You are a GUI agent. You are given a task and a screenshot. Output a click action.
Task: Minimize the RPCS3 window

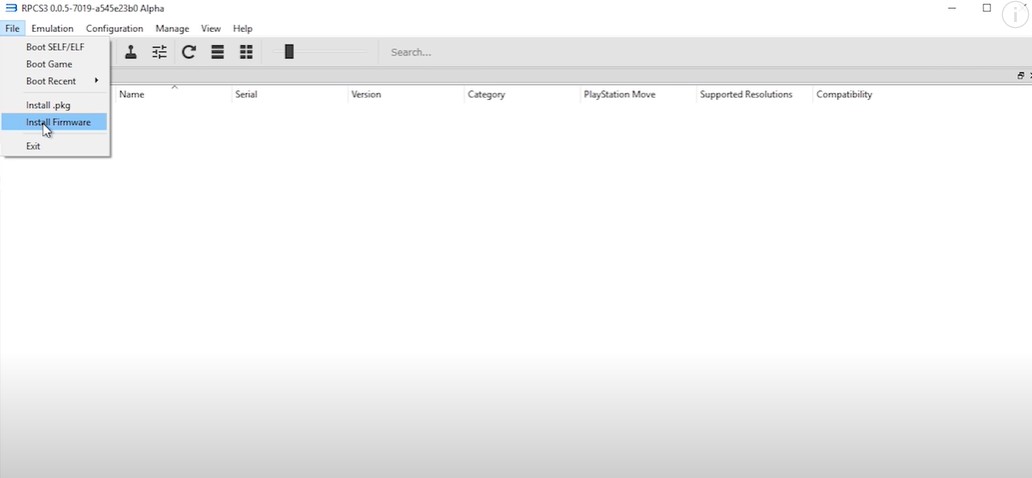click(952, 8)
